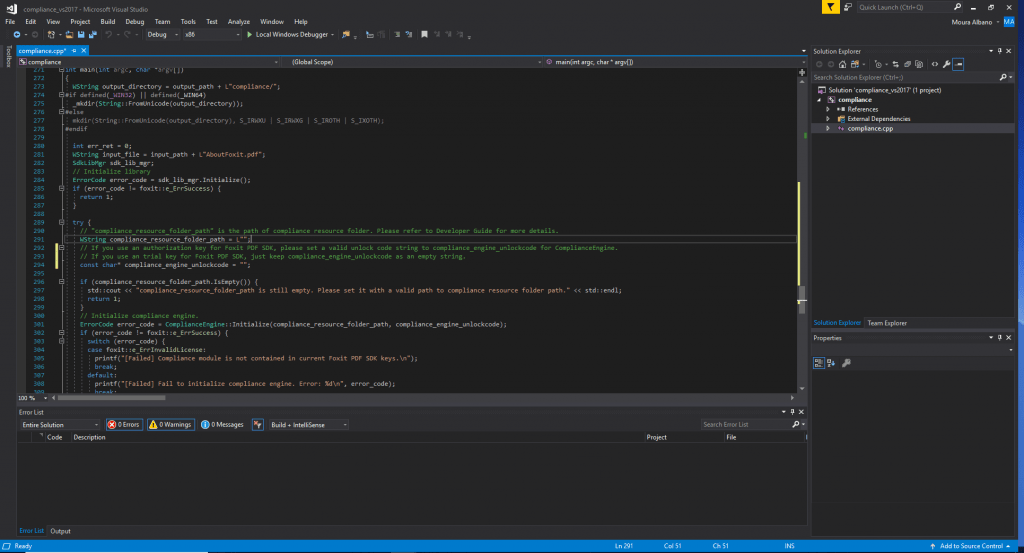Image resolution: width=1024 pixels, height=553 pixels.
Task: Switch to the Output tab
Action: pyautogui.click(x=60, y=531)
